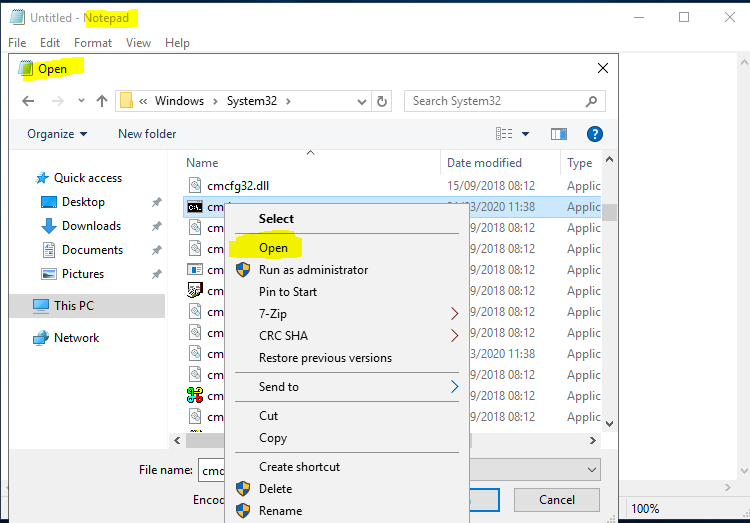Open the file type dropdown
Image resolution: width=750 pixels, height=523 pixels.
tap(592, 470)
